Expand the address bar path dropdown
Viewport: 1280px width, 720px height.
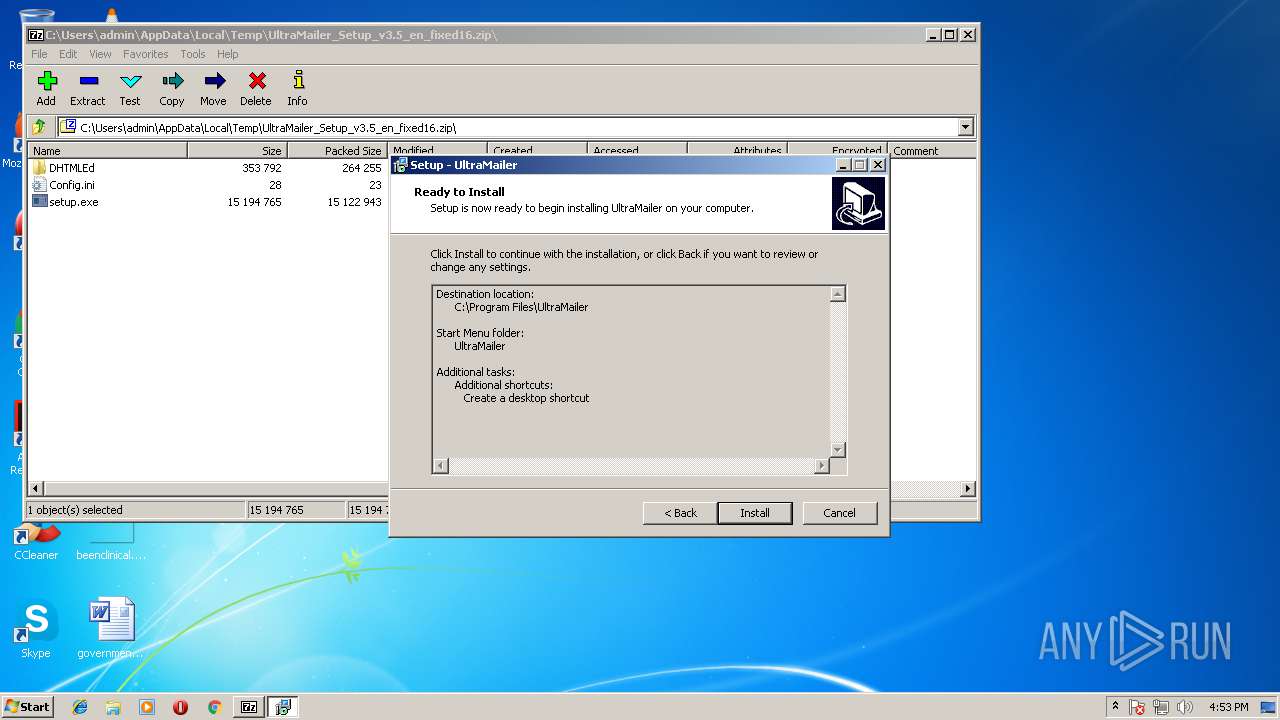pyautogui.click(x=965, y=127)
